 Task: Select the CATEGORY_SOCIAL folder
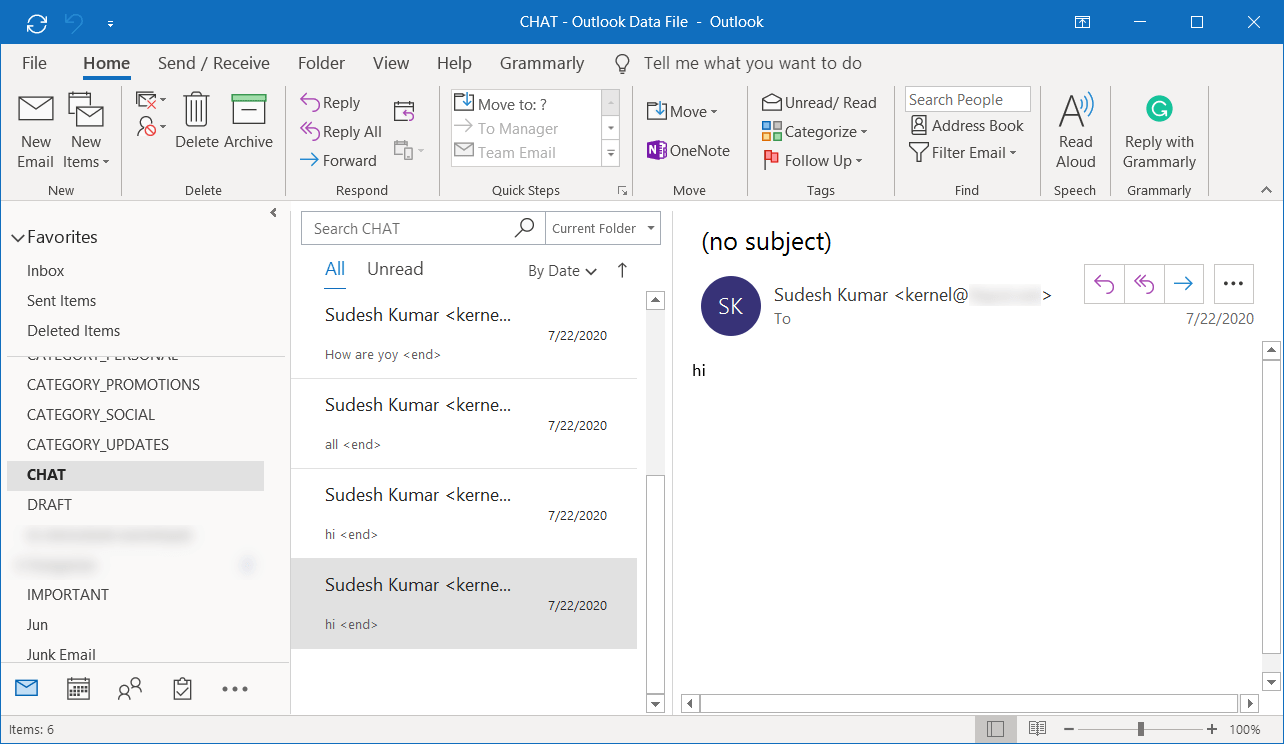(x=91, y=415)
